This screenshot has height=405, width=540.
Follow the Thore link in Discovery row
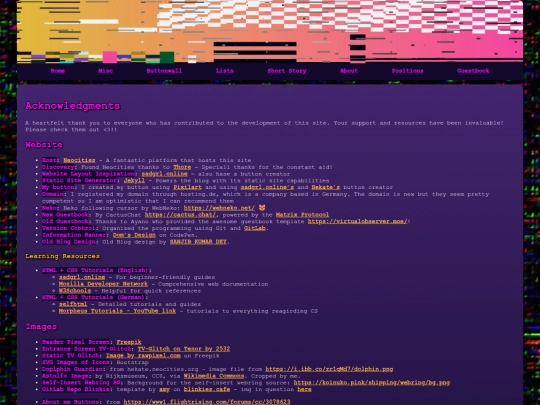coord(182,167)
